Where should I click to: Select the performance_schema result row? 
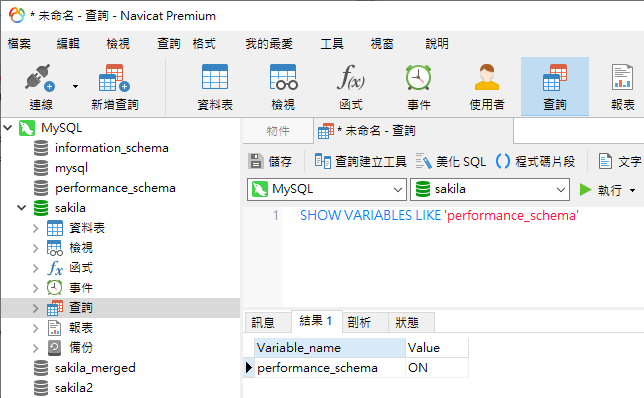[356, 368]
